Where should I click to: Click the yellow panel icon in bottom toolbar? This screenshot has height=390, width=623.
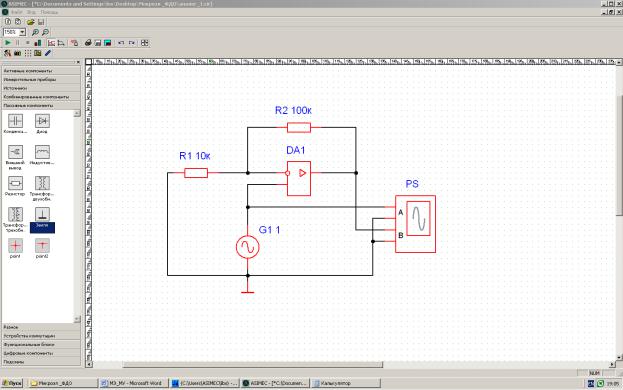pyautogui.click(x=38, y=53)
